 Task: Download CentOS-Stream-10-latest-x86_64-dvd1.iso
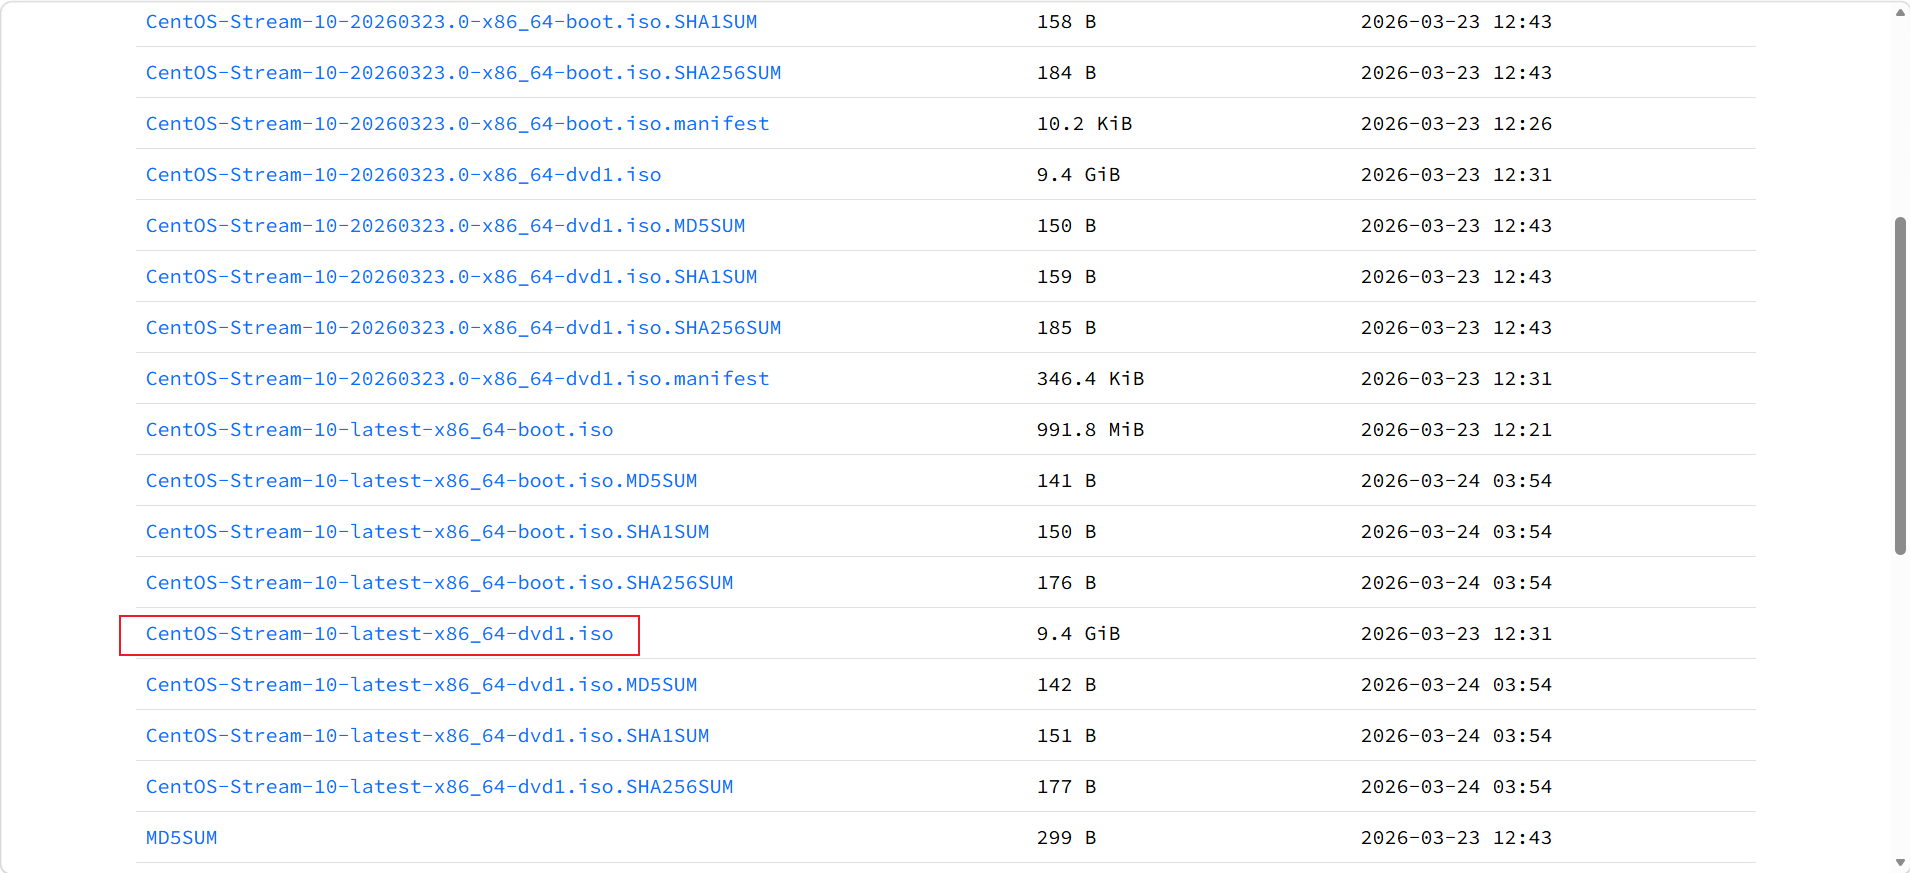[379, 634]
